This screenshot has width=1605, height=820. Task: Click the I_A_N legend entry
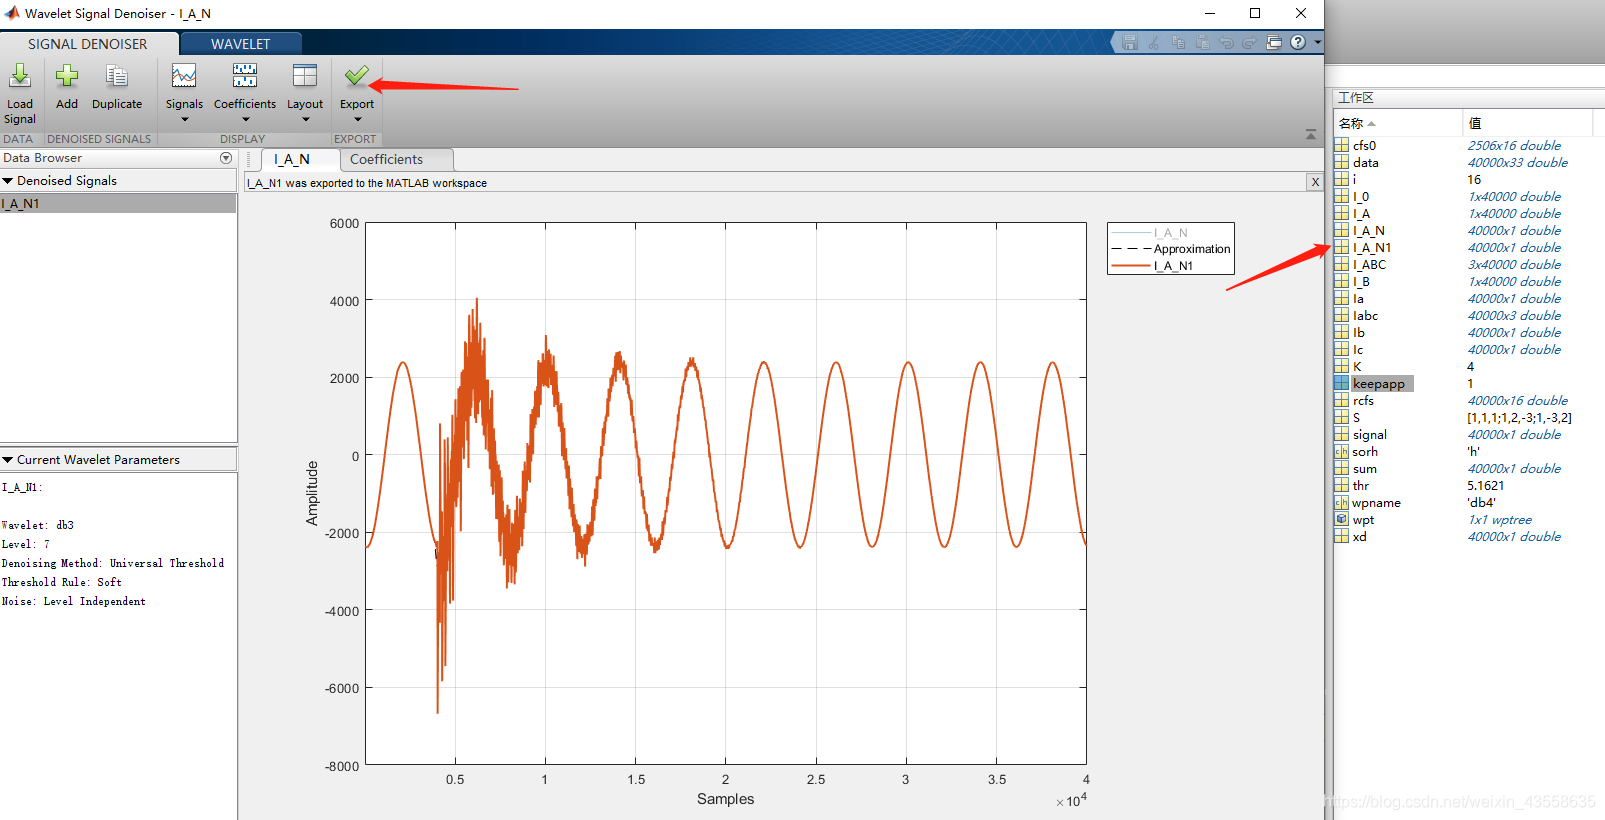pos(1171,233)
